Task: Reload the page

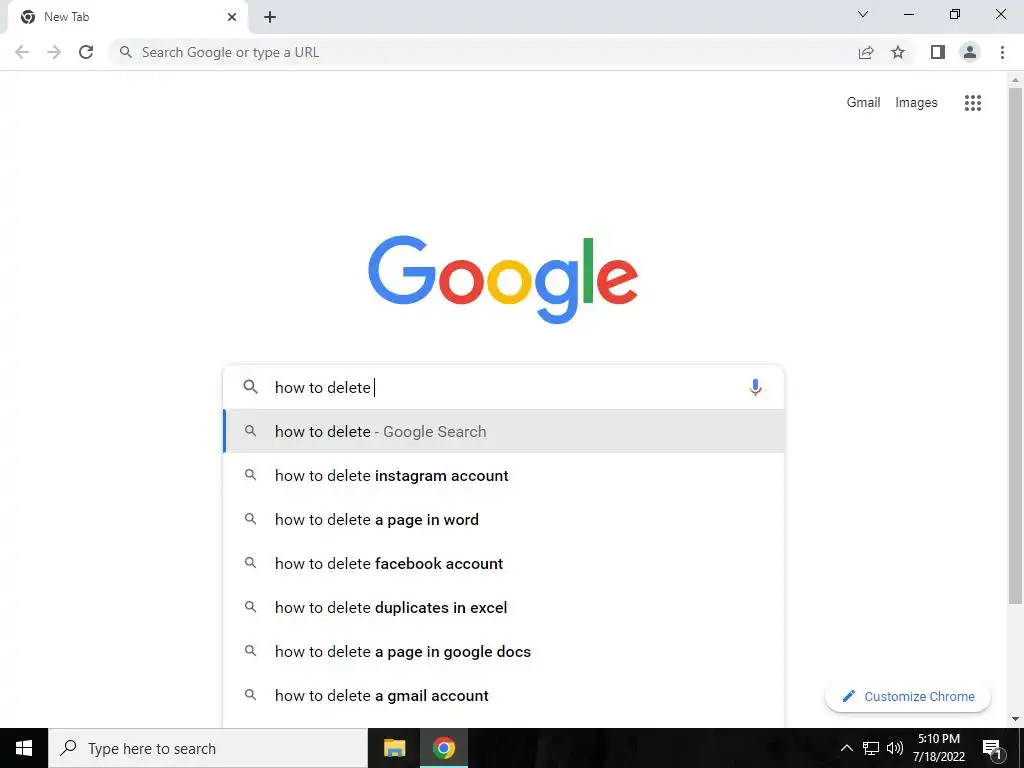Action: 86,52
